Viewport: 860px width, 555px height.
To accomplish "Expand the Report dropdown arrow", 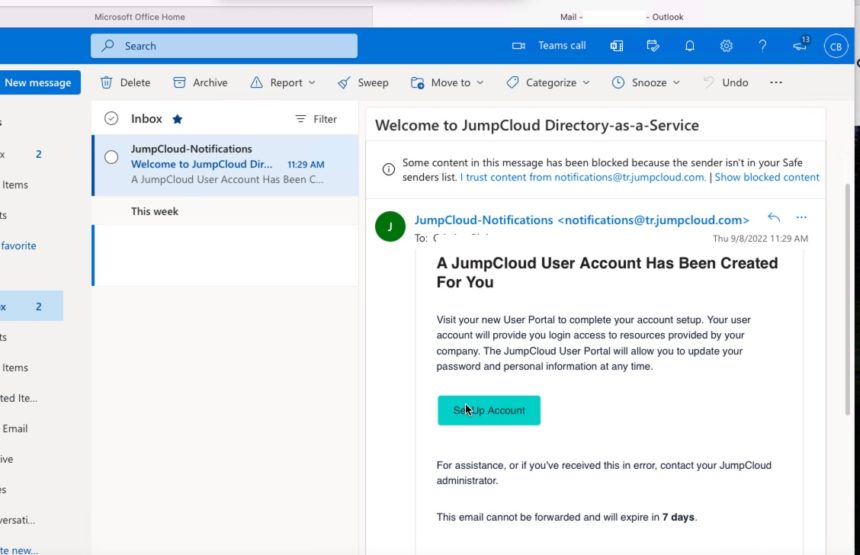I will tap(312, 83).
